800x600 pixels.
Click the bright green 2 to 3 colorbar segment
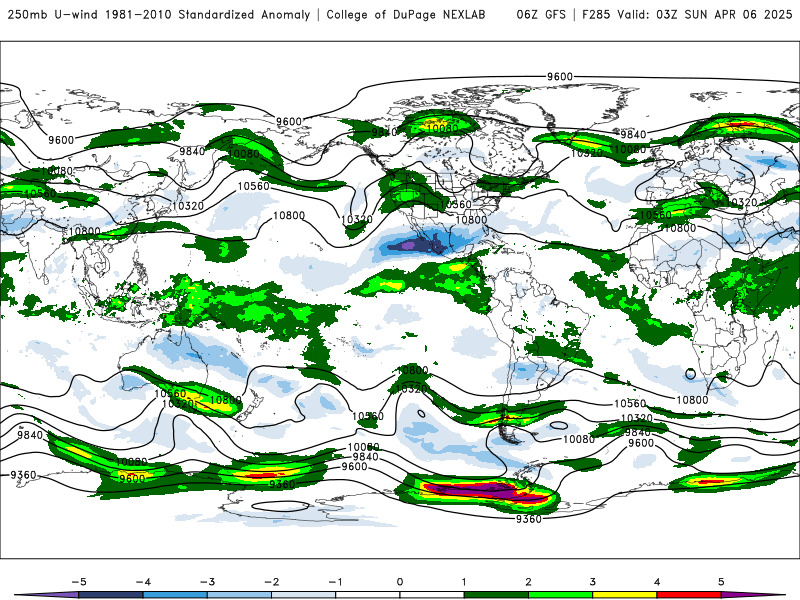pyautogui.click(x=561, y=595)
